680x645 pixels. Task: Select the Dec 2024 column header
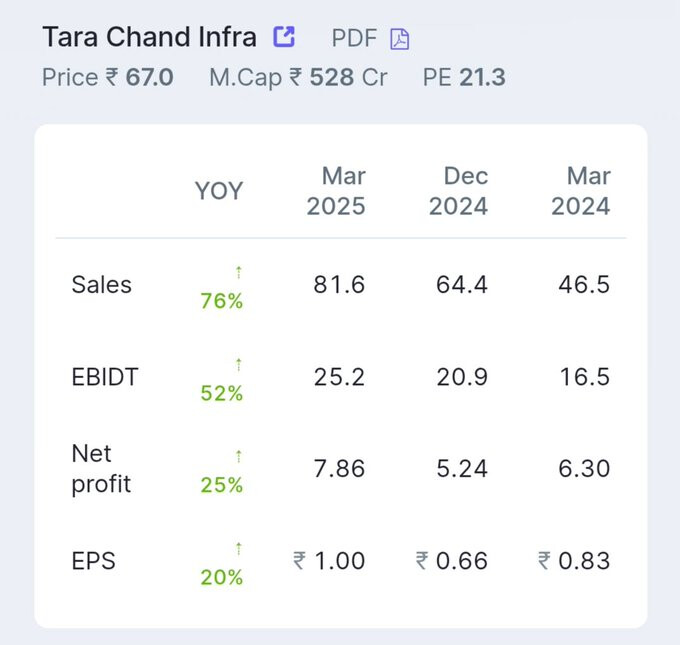(458, 191)
